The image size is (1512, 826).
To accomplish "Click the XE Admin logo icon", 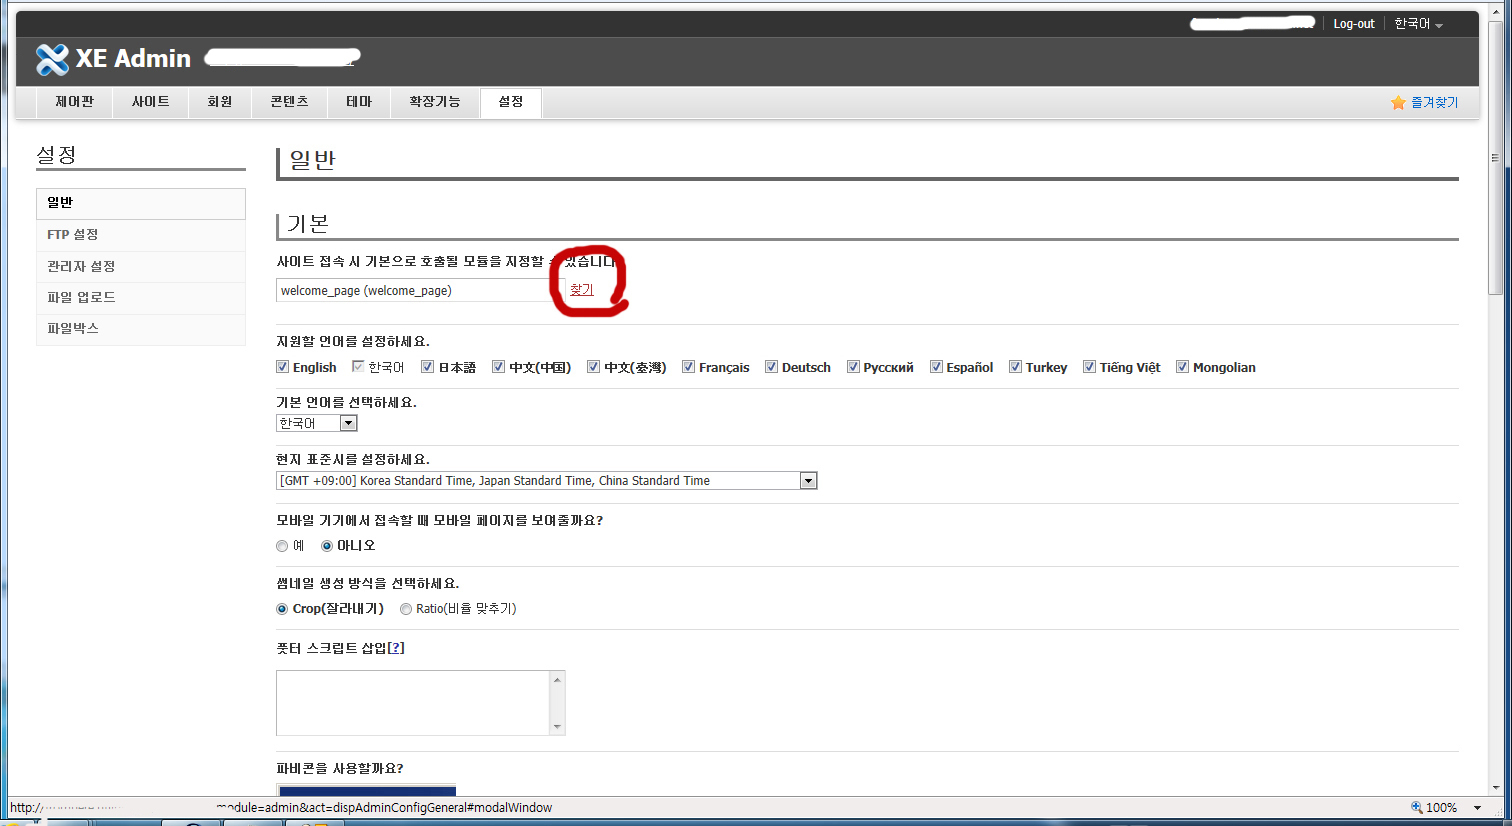I will pyautogui.click(x=52, y=60).
